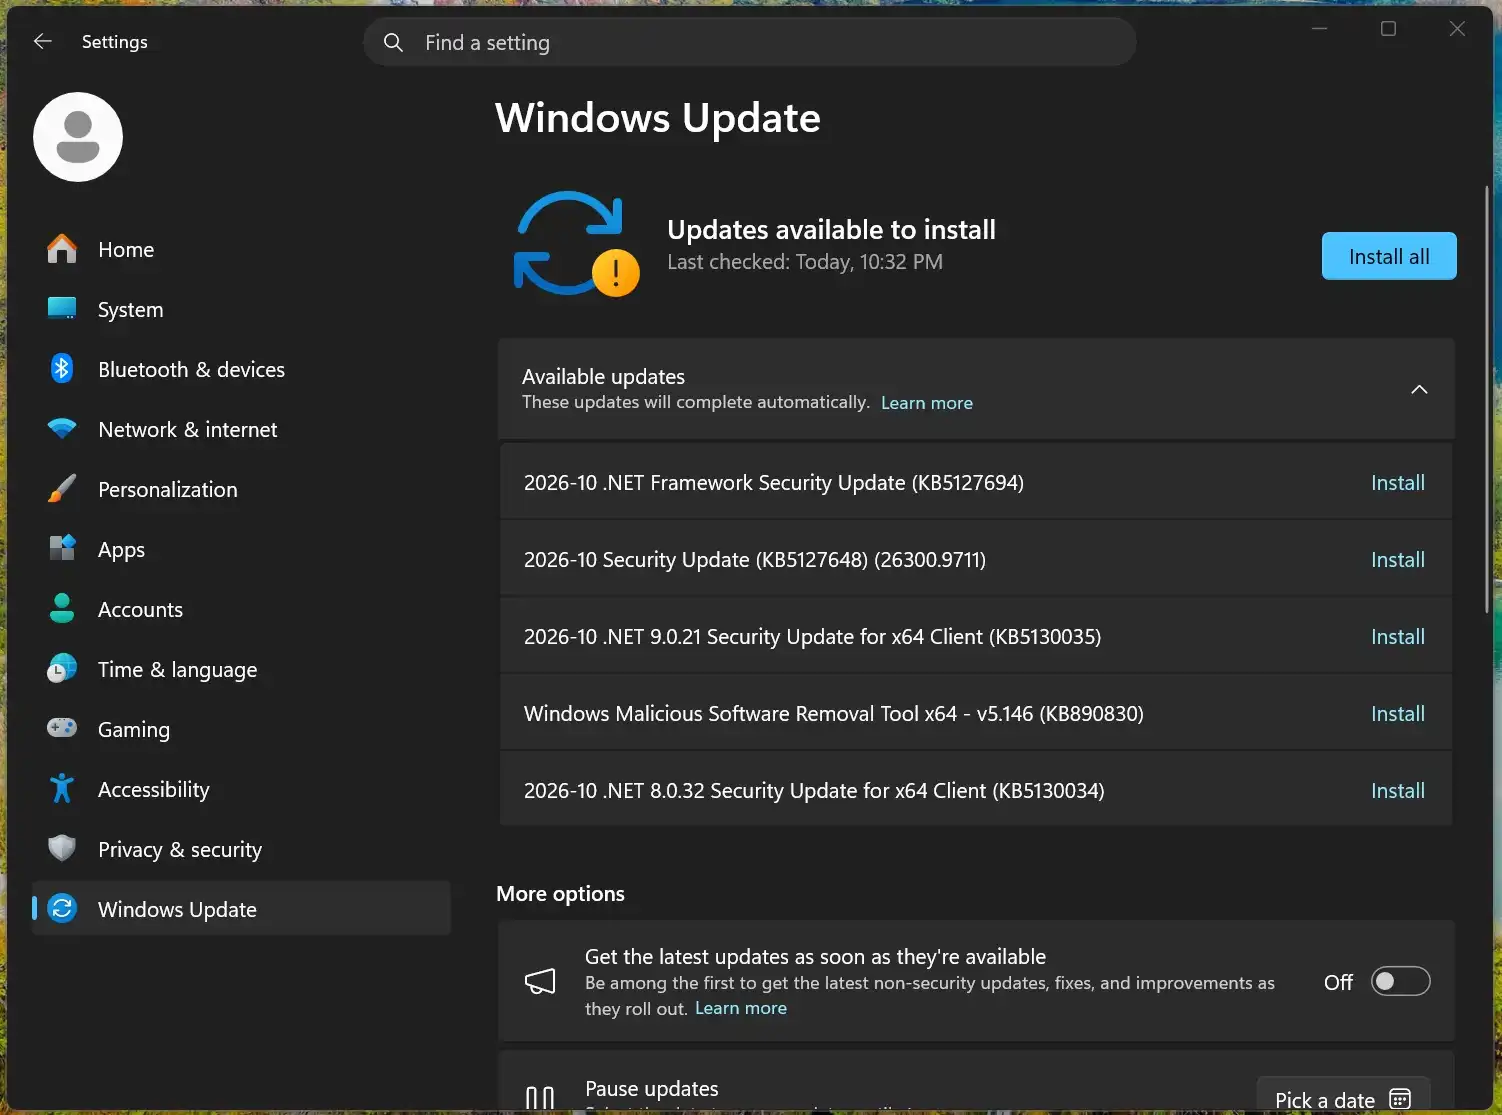The width and height of the screenshot is (1502, 1115).
Task: Click the Find a setting search box
Action: (750, 42)
